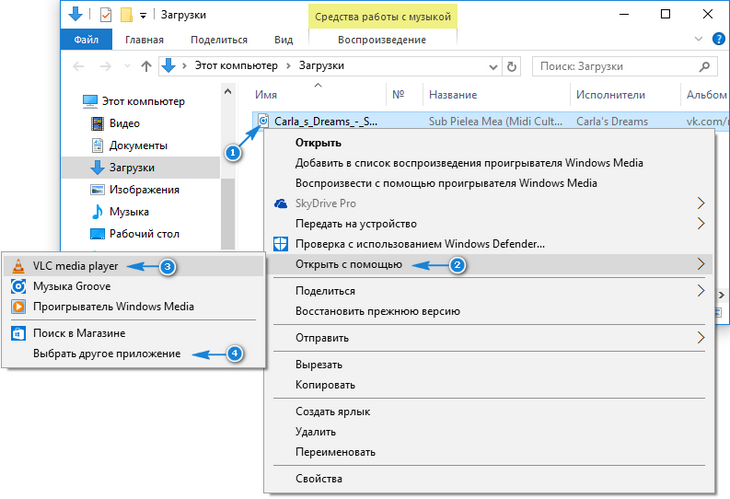Open the Файл menu button
730x499 pixels.
86,40
